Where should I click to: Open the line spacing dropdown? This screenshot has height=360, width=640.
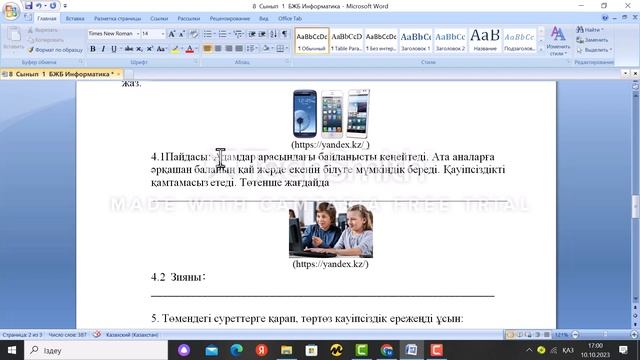click(252, 49)
